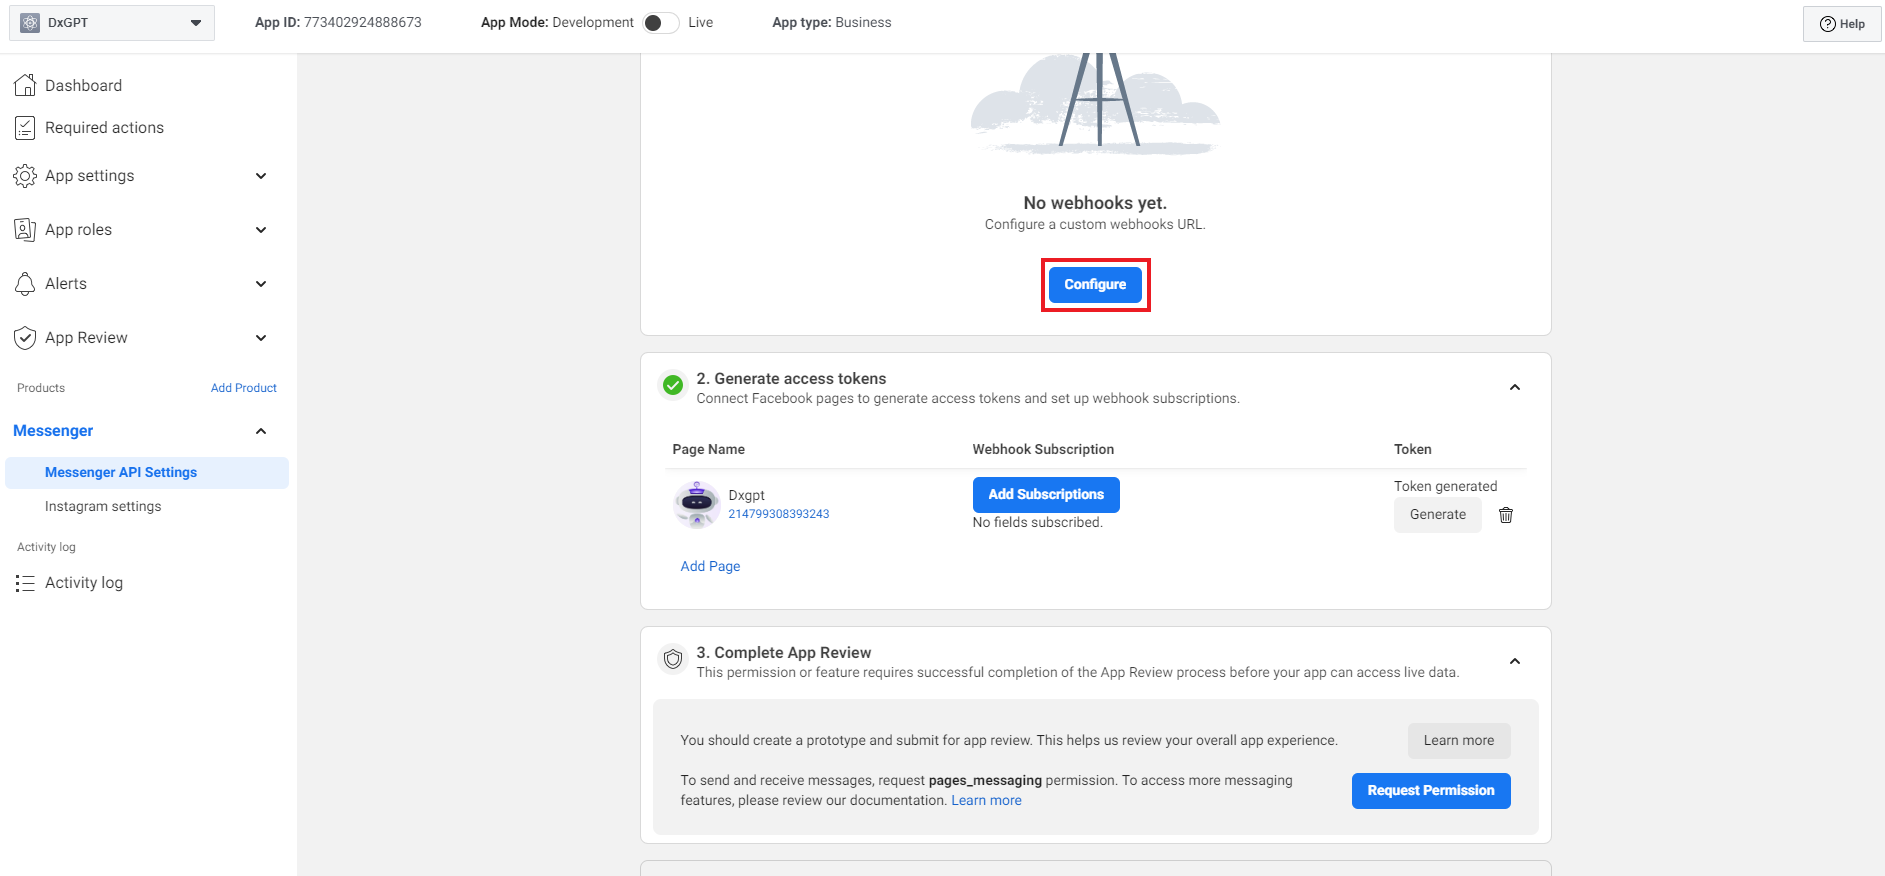Click the Alerts bell icon

pyautogui.click(x=25, y=284)
